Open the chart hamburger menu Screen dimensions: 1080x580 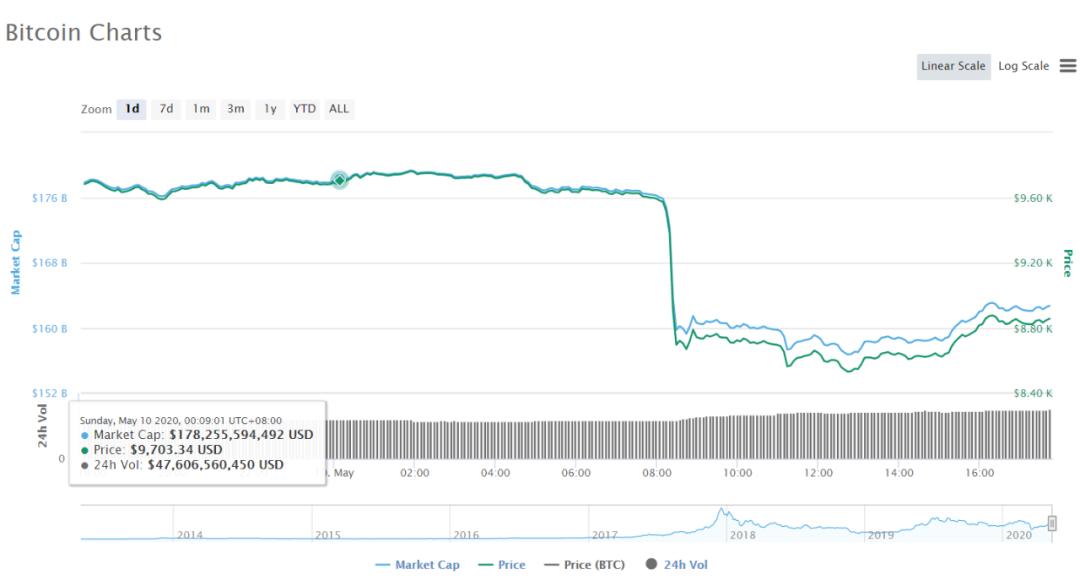click(1067, 66)
